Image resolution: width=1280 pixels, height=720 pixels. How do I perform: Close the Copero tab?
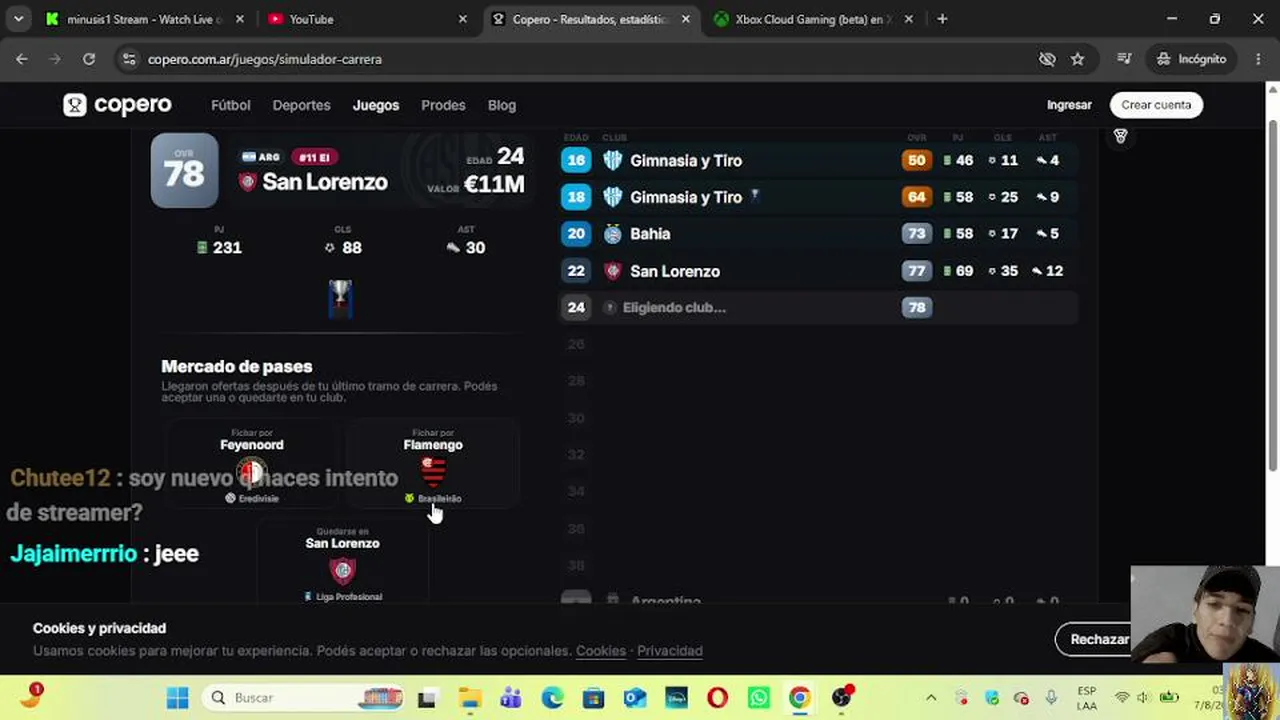click(685, 19)
